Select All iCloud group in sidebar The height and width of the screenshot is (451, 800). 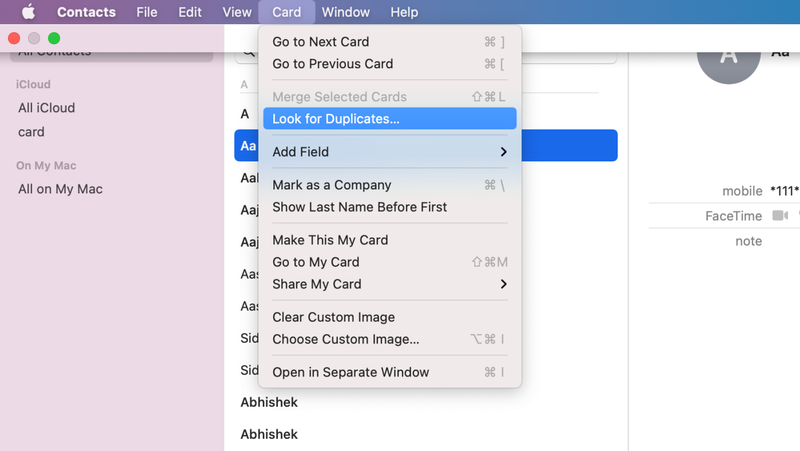pyautogui.click(x=46, y=108)
